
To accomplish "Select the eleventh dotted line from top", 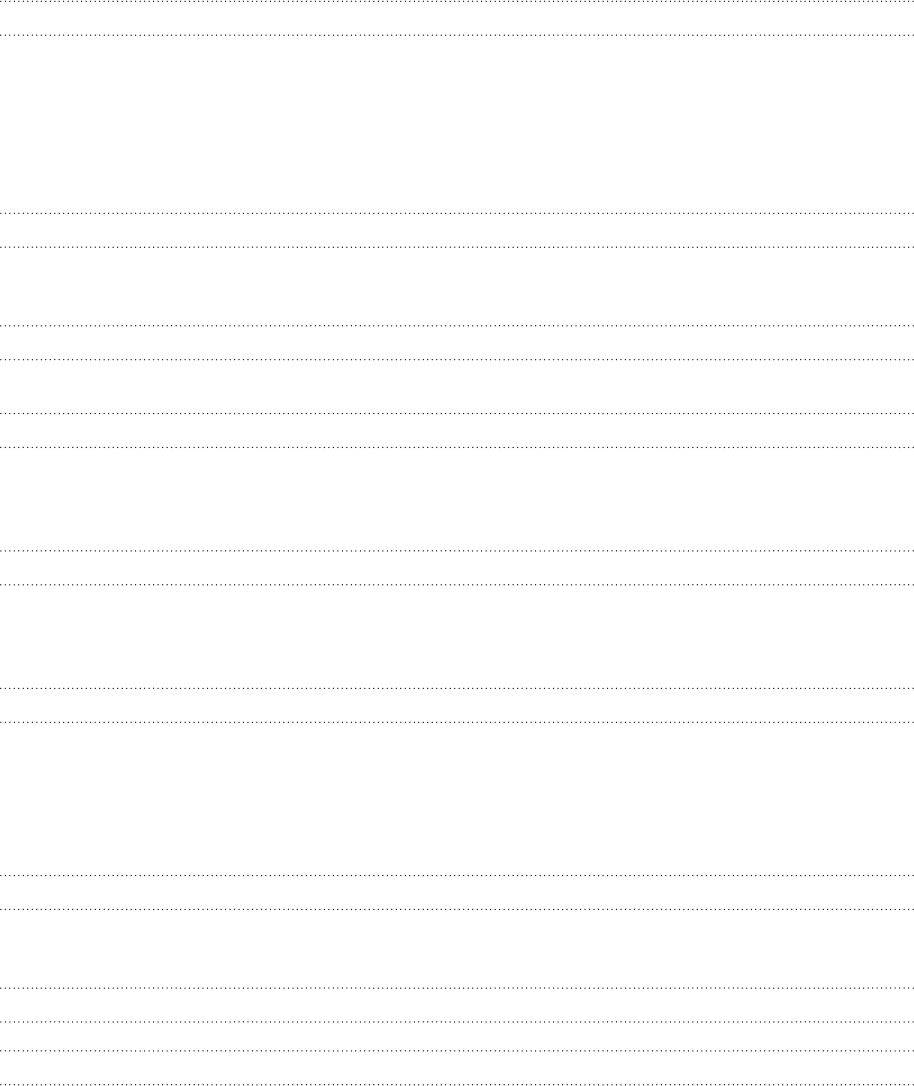I will [x=457, y=688].
